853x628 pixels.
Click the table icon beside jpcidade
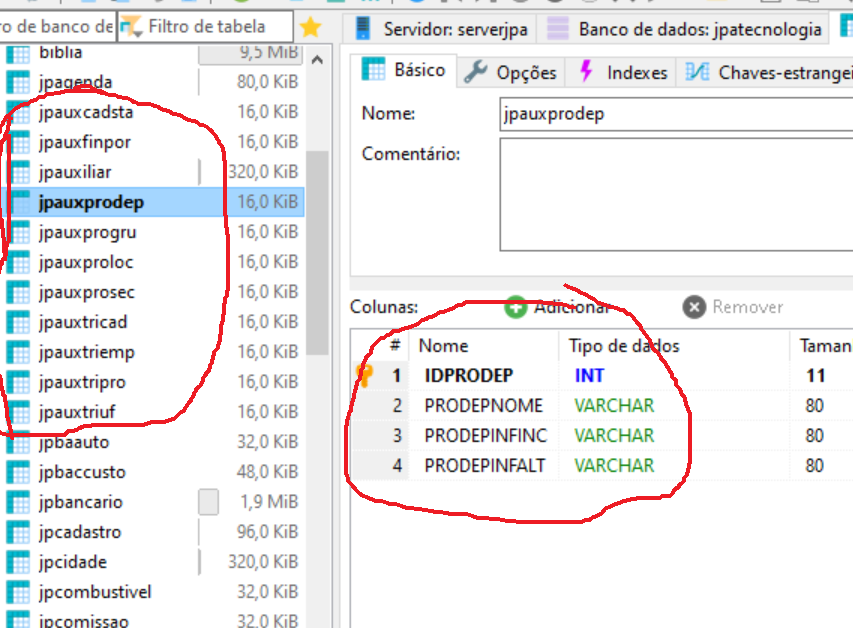(x=18, y=562)
